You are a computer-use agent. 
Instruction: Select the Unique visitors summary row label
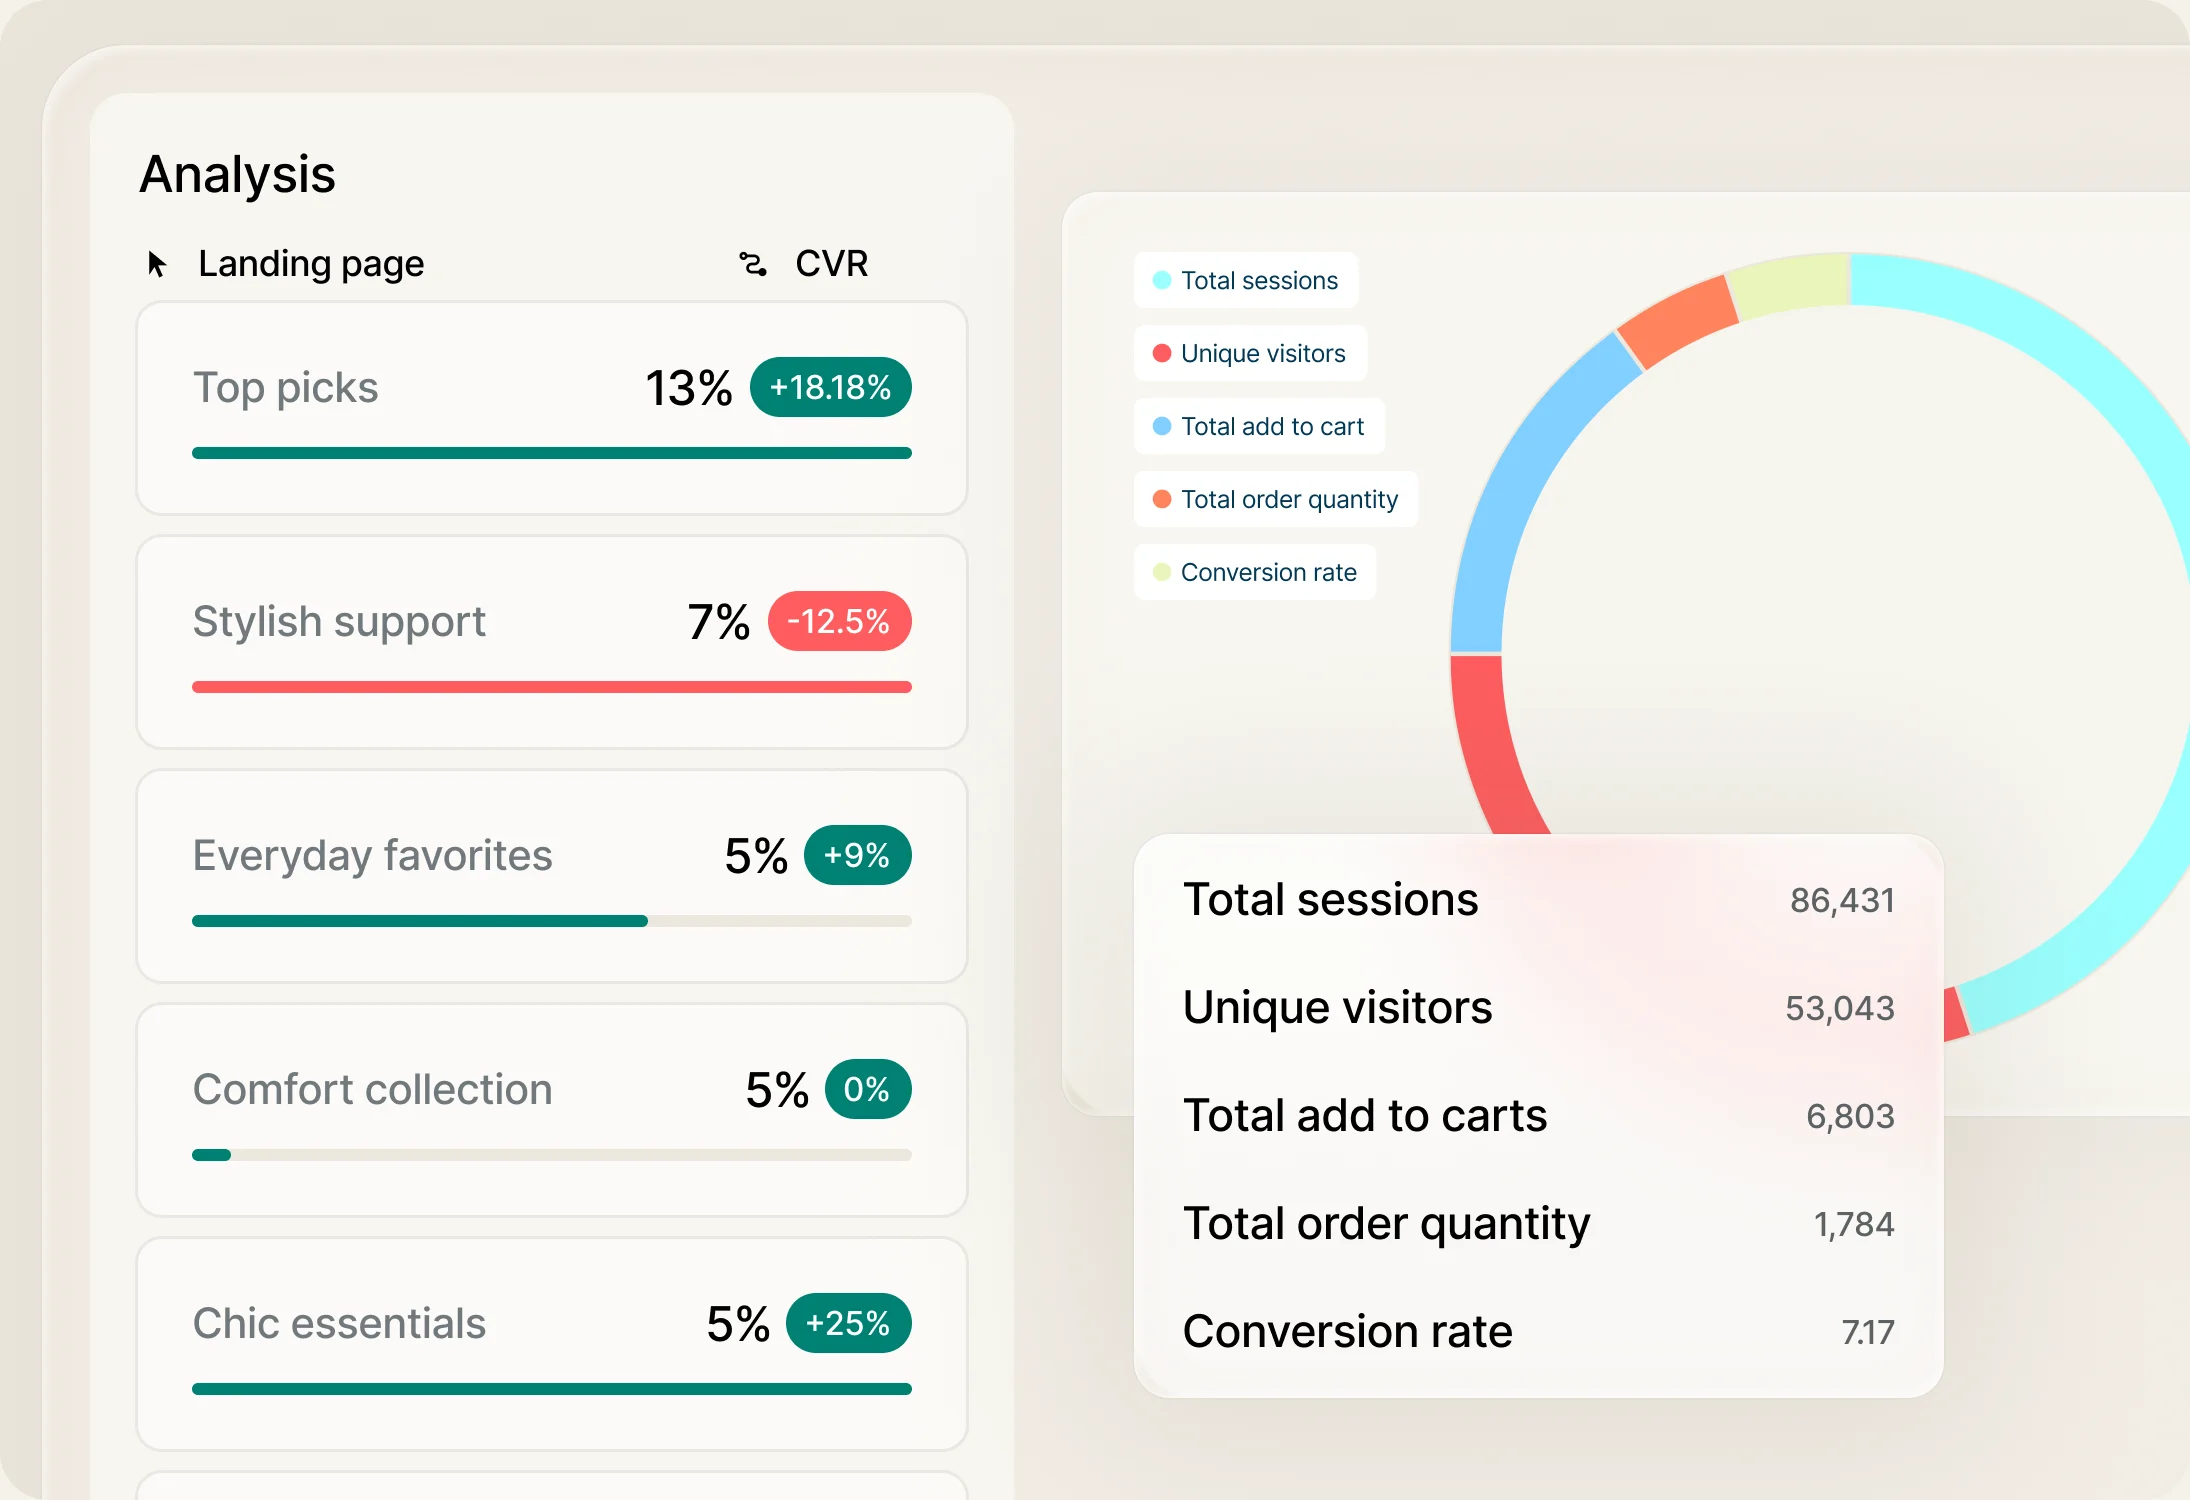click(x=1338, y=1007)
